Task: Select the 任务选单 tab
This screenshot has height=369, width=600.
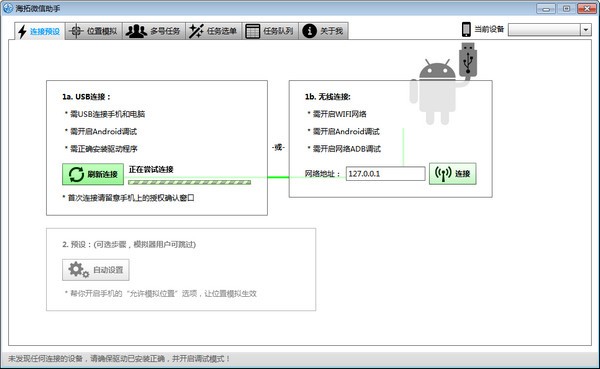Action: (214, 31)
